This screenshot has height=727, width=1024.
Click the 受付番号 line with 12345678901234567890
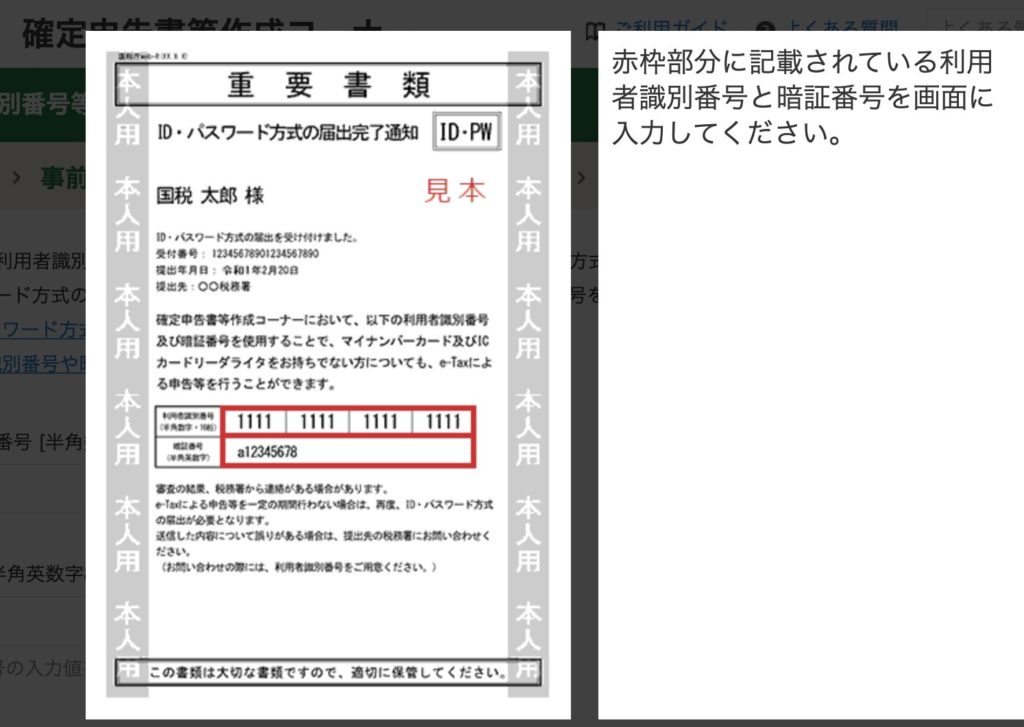click(x=237, y=253)
